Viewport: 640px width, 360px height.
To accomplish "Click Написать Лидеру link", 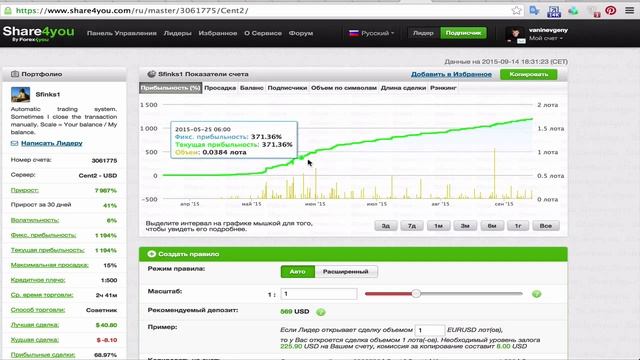I will [52, 143].
